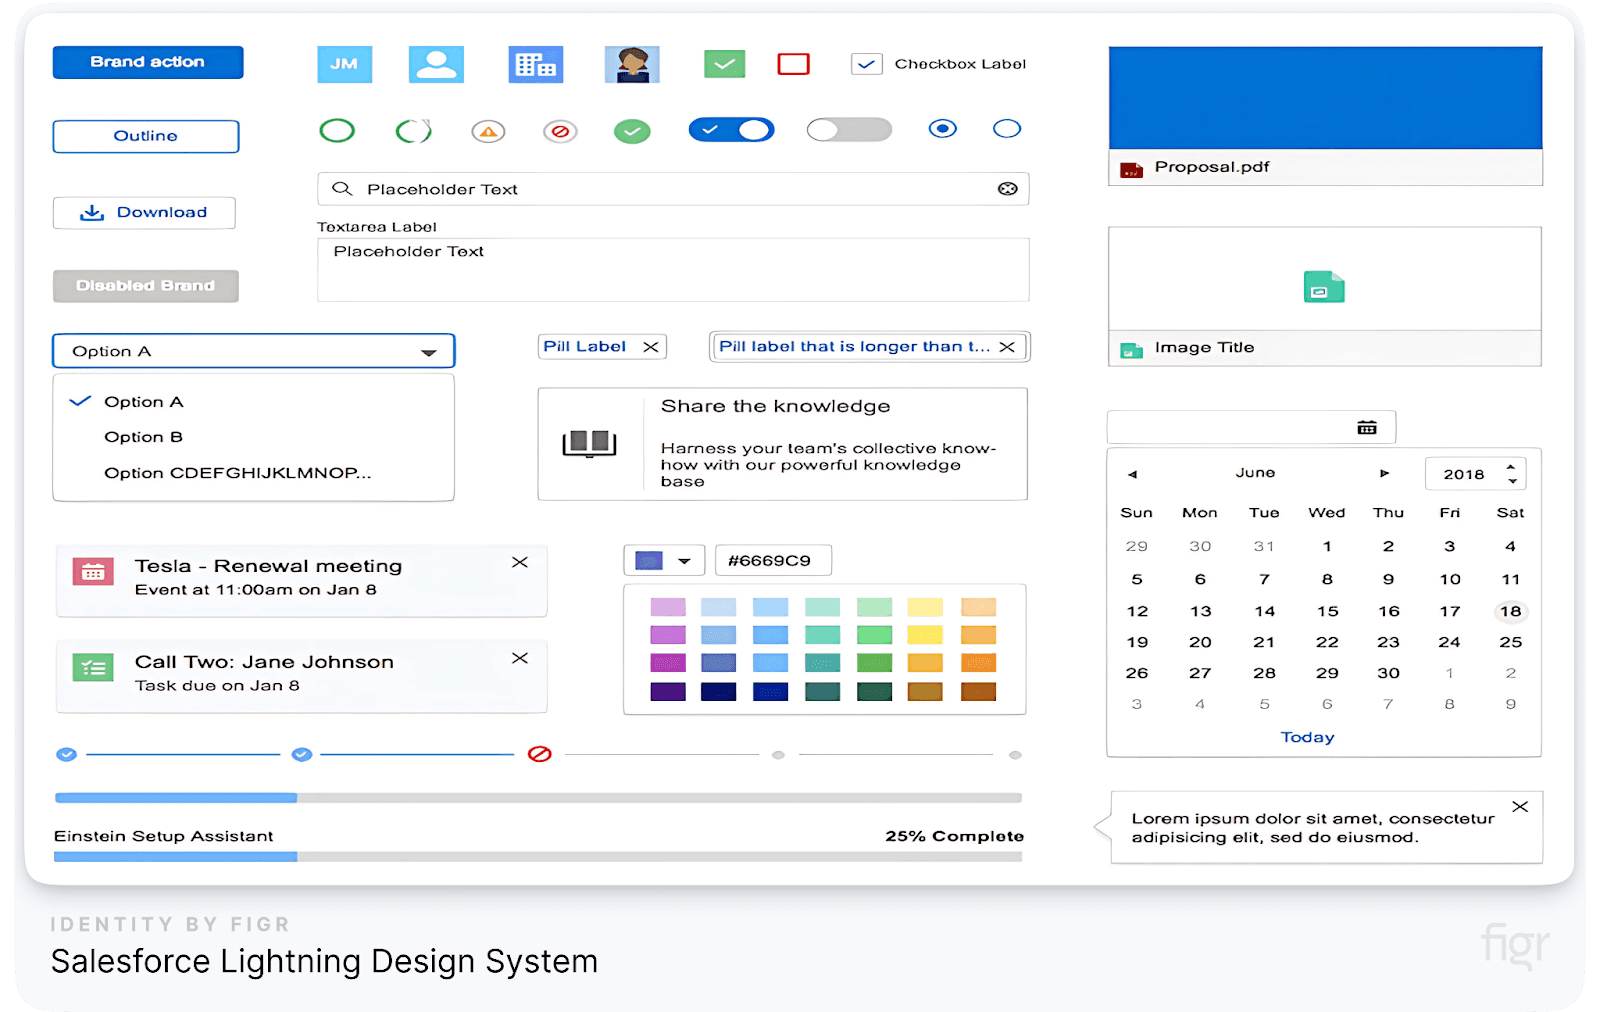1600x1012 pixels.
Task: Open the 2018 year selector
Action: 1476,474
